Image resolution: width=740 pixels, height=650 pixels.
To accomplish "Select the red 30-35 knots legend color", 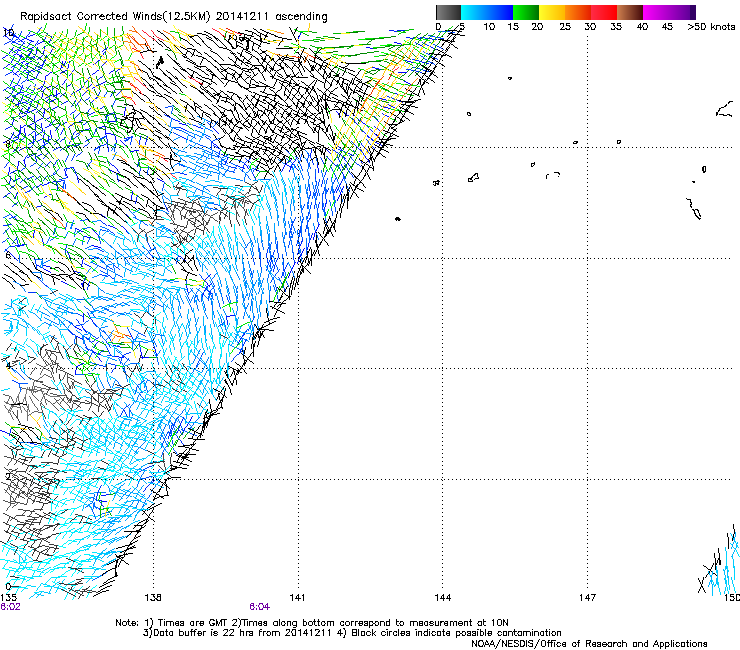I will [x=604, y=12].
